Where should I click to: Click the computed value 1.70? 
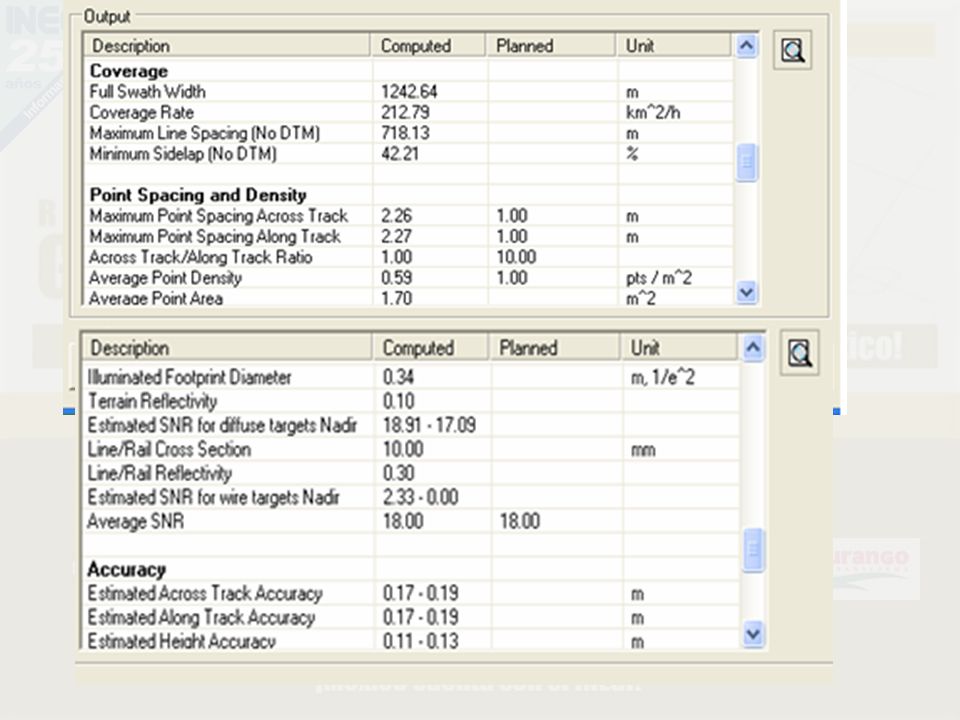point(396,298)
